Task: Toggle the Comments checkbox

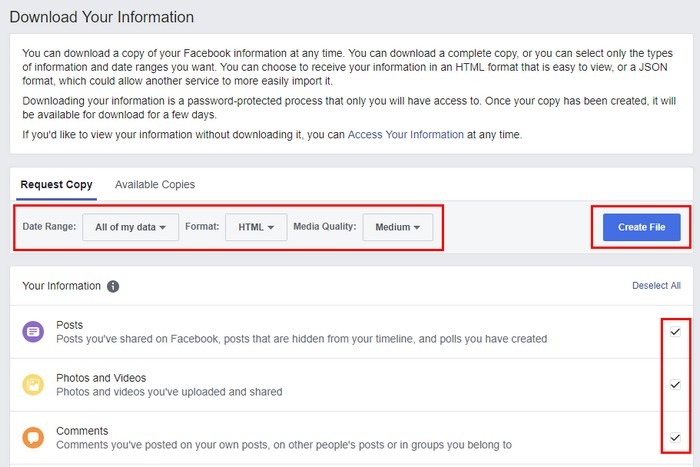Action: click(675, 438)
